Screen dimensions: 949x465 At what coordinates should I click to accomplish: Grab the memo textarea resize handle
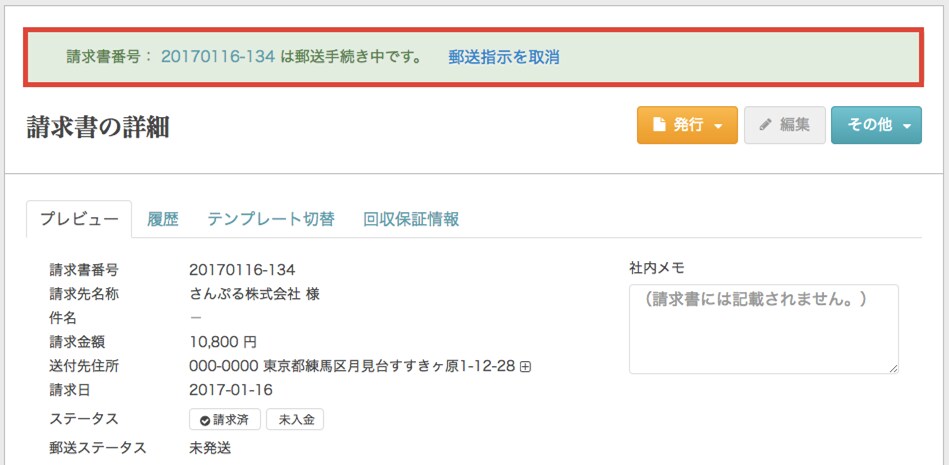click(x=893, y=368)
